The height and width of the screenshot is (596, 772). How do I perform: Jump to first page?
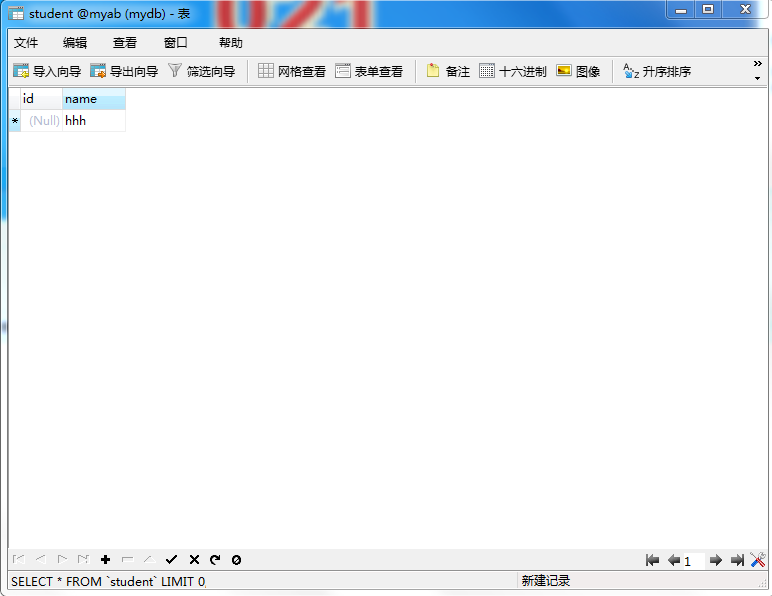click(652, 560)
